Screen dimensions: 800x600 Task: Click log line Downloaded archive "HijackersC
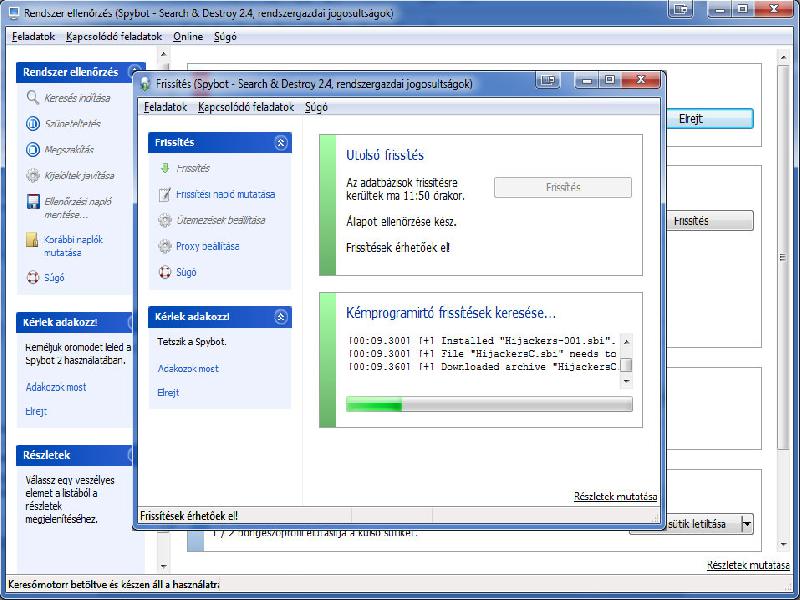[x=482, y=367]
